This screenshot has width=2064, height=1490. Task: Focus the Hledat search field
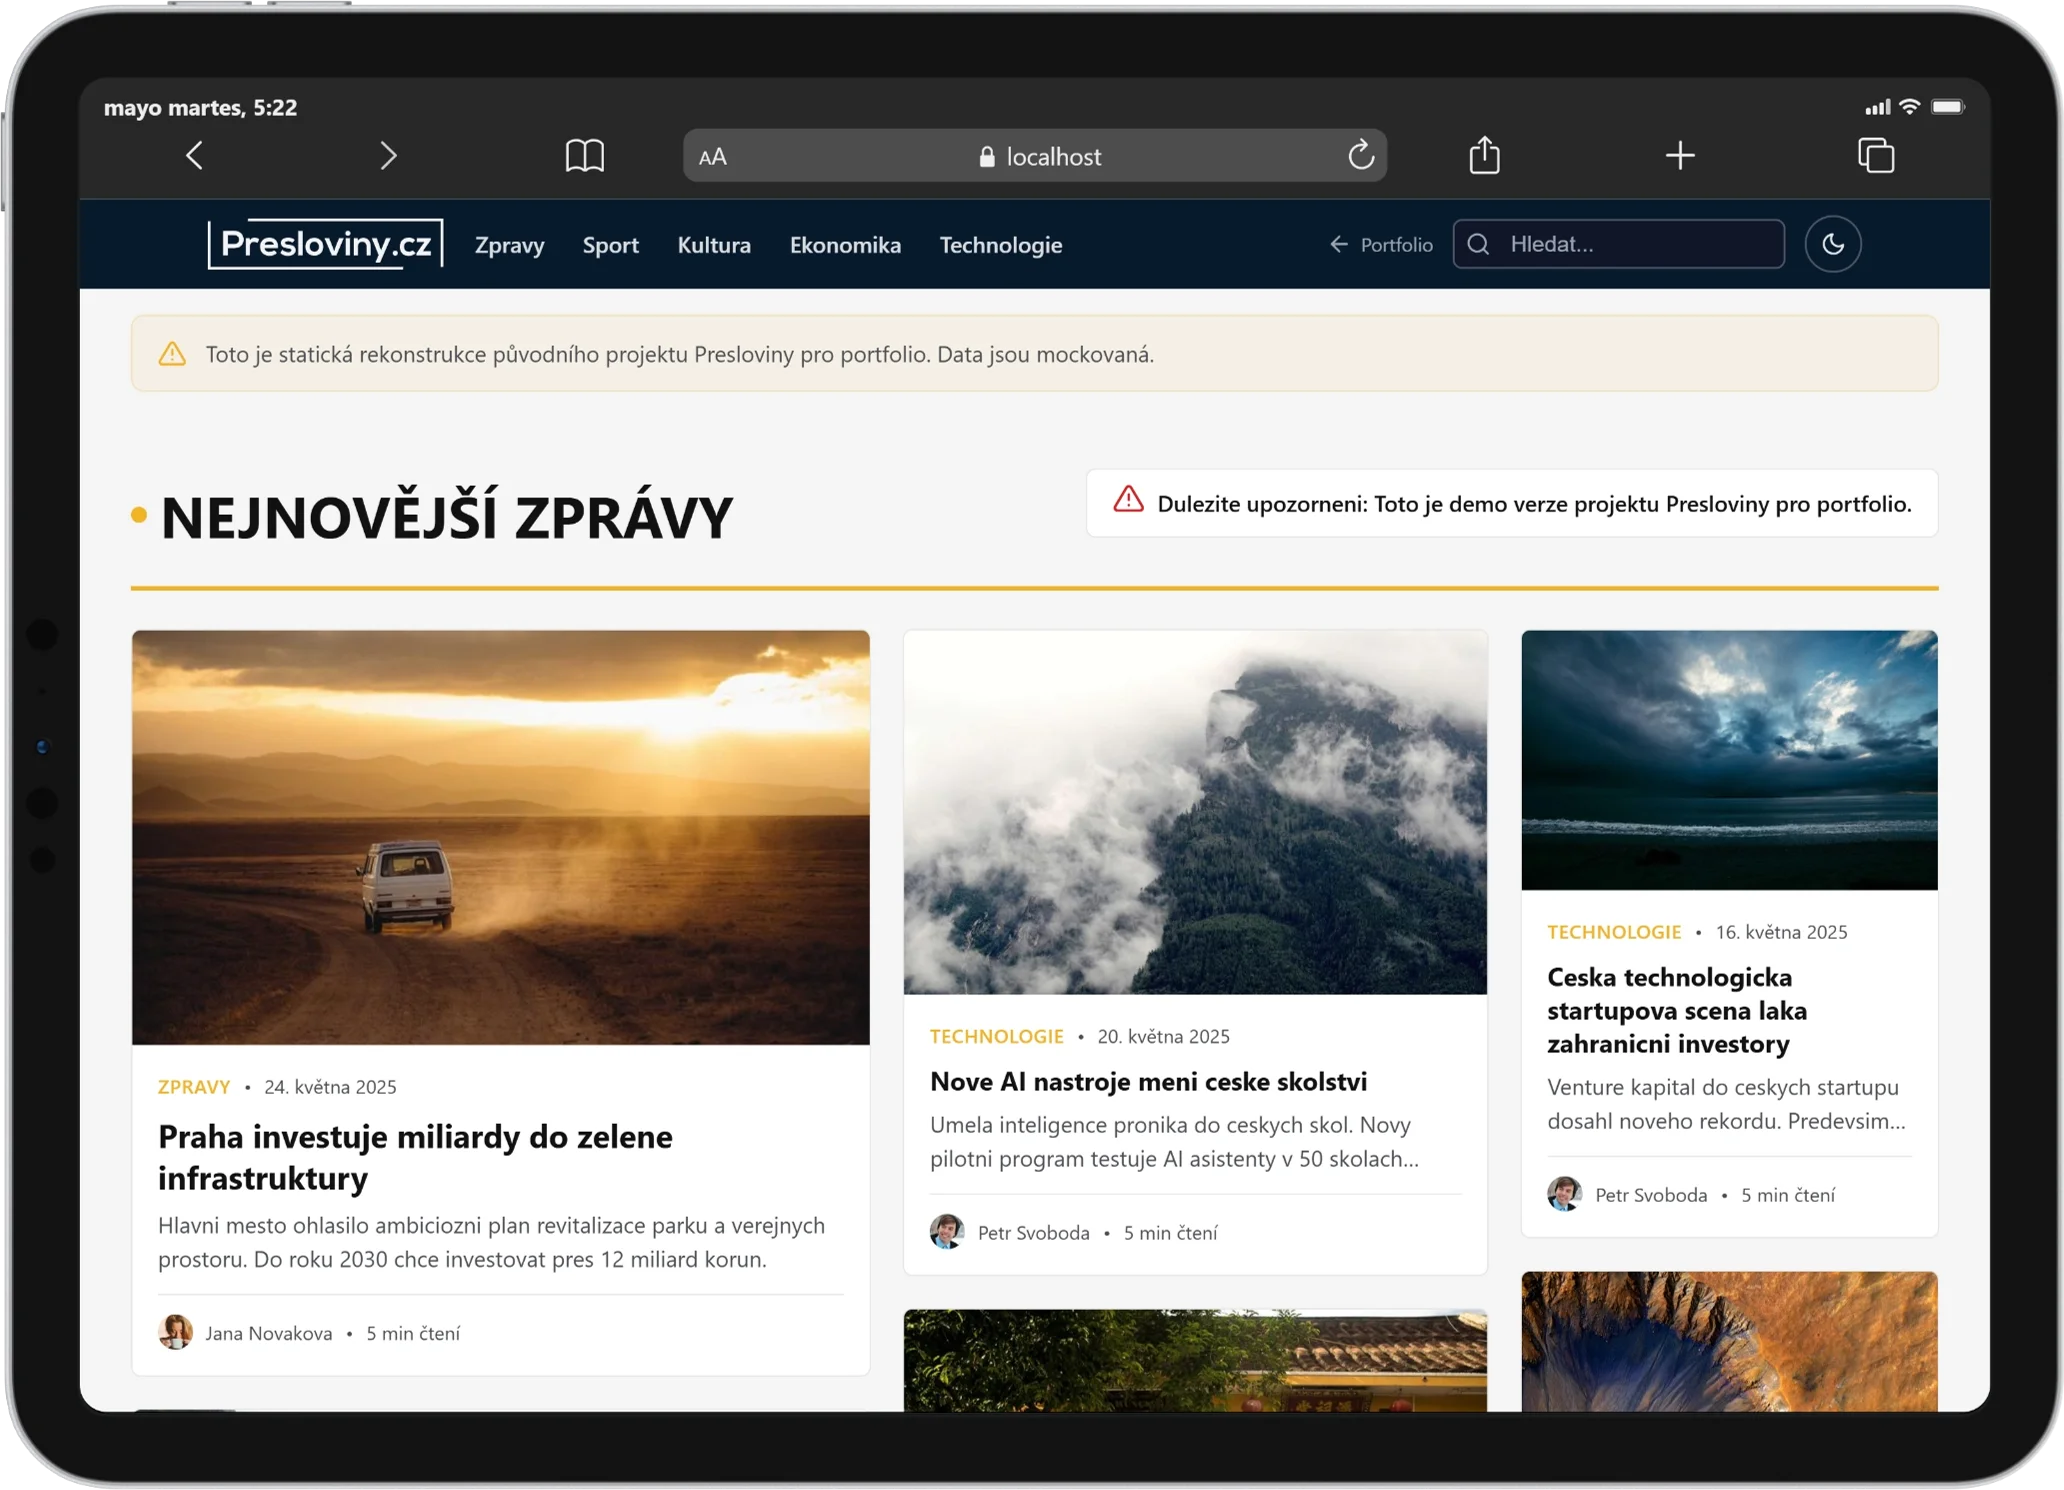[x=1618, y=244]
